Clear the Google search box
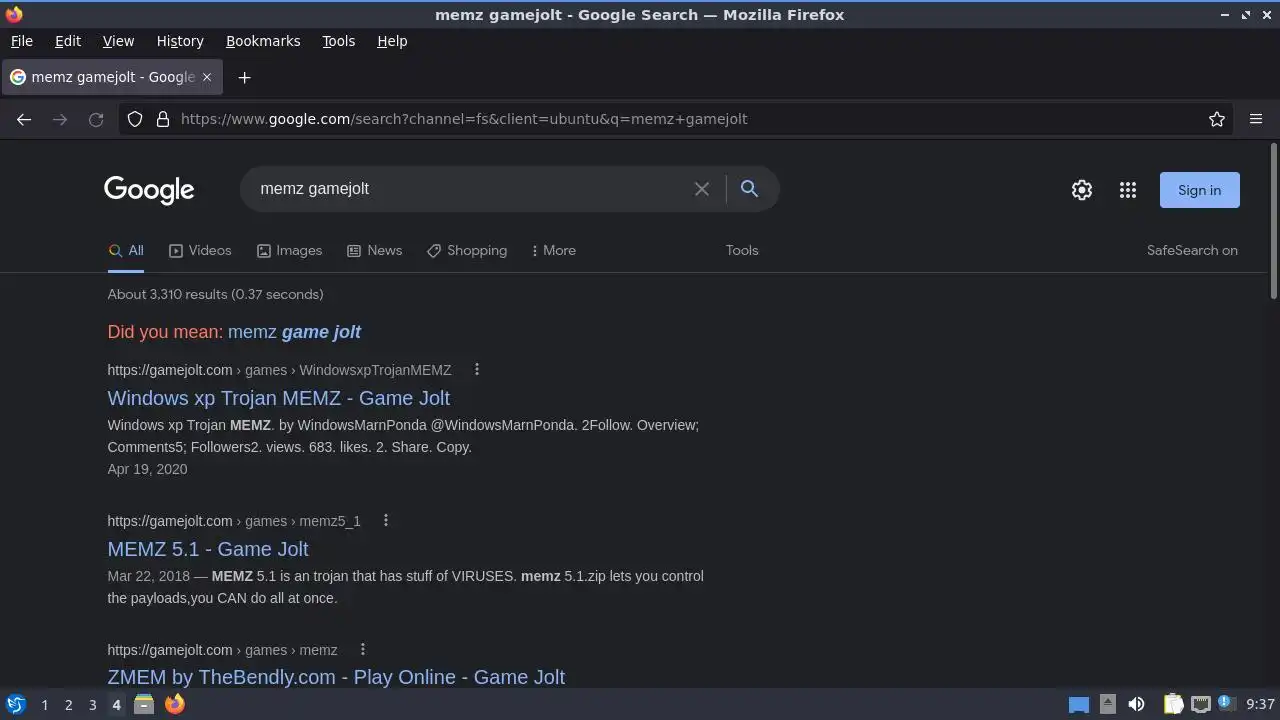This screenshot has height=720, width=1280. pyautogui.click(x=702, y=189)
